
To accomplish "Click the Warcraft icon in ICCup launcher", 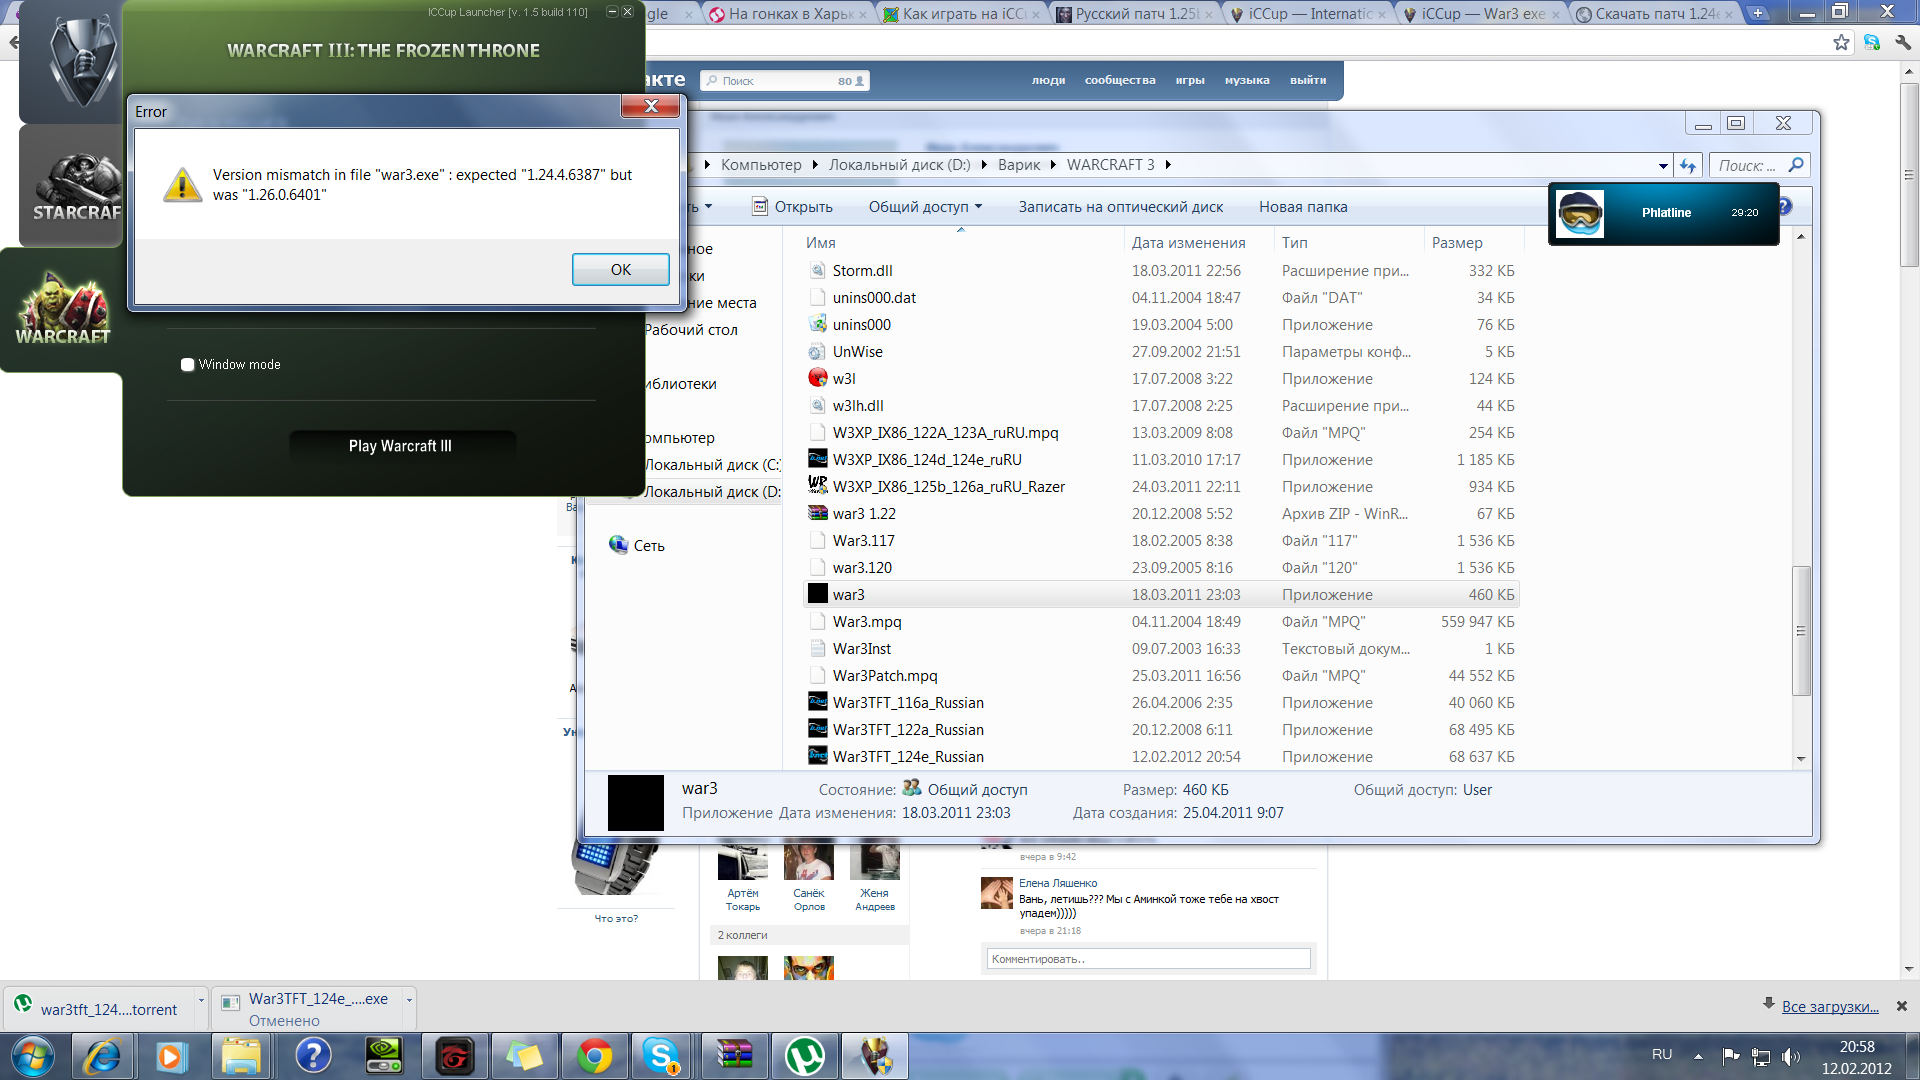I will tap(62, 309).
